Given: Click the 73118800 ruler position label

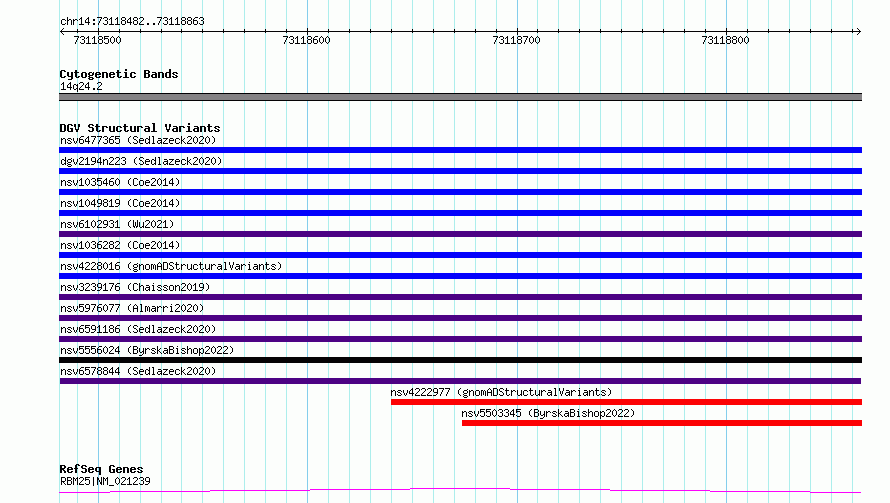Looking at the screenshot, I should (725, 40).
